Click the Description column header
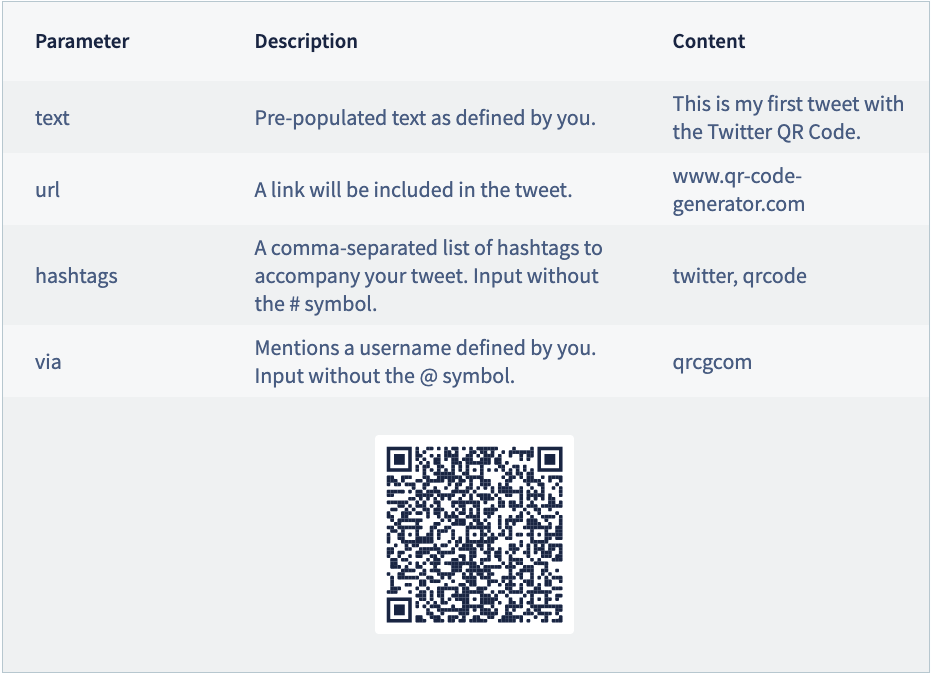This screenshot has height=673, width=931. (x=306, y=41)
